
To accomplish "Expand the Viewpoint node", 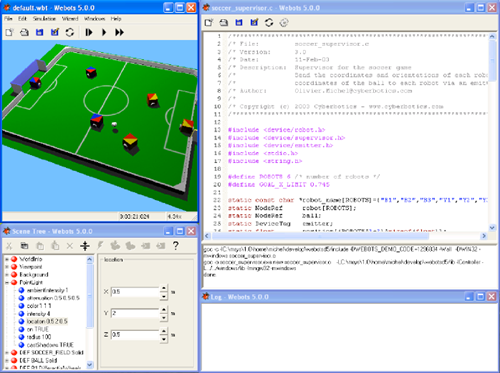I will (6, 267).
